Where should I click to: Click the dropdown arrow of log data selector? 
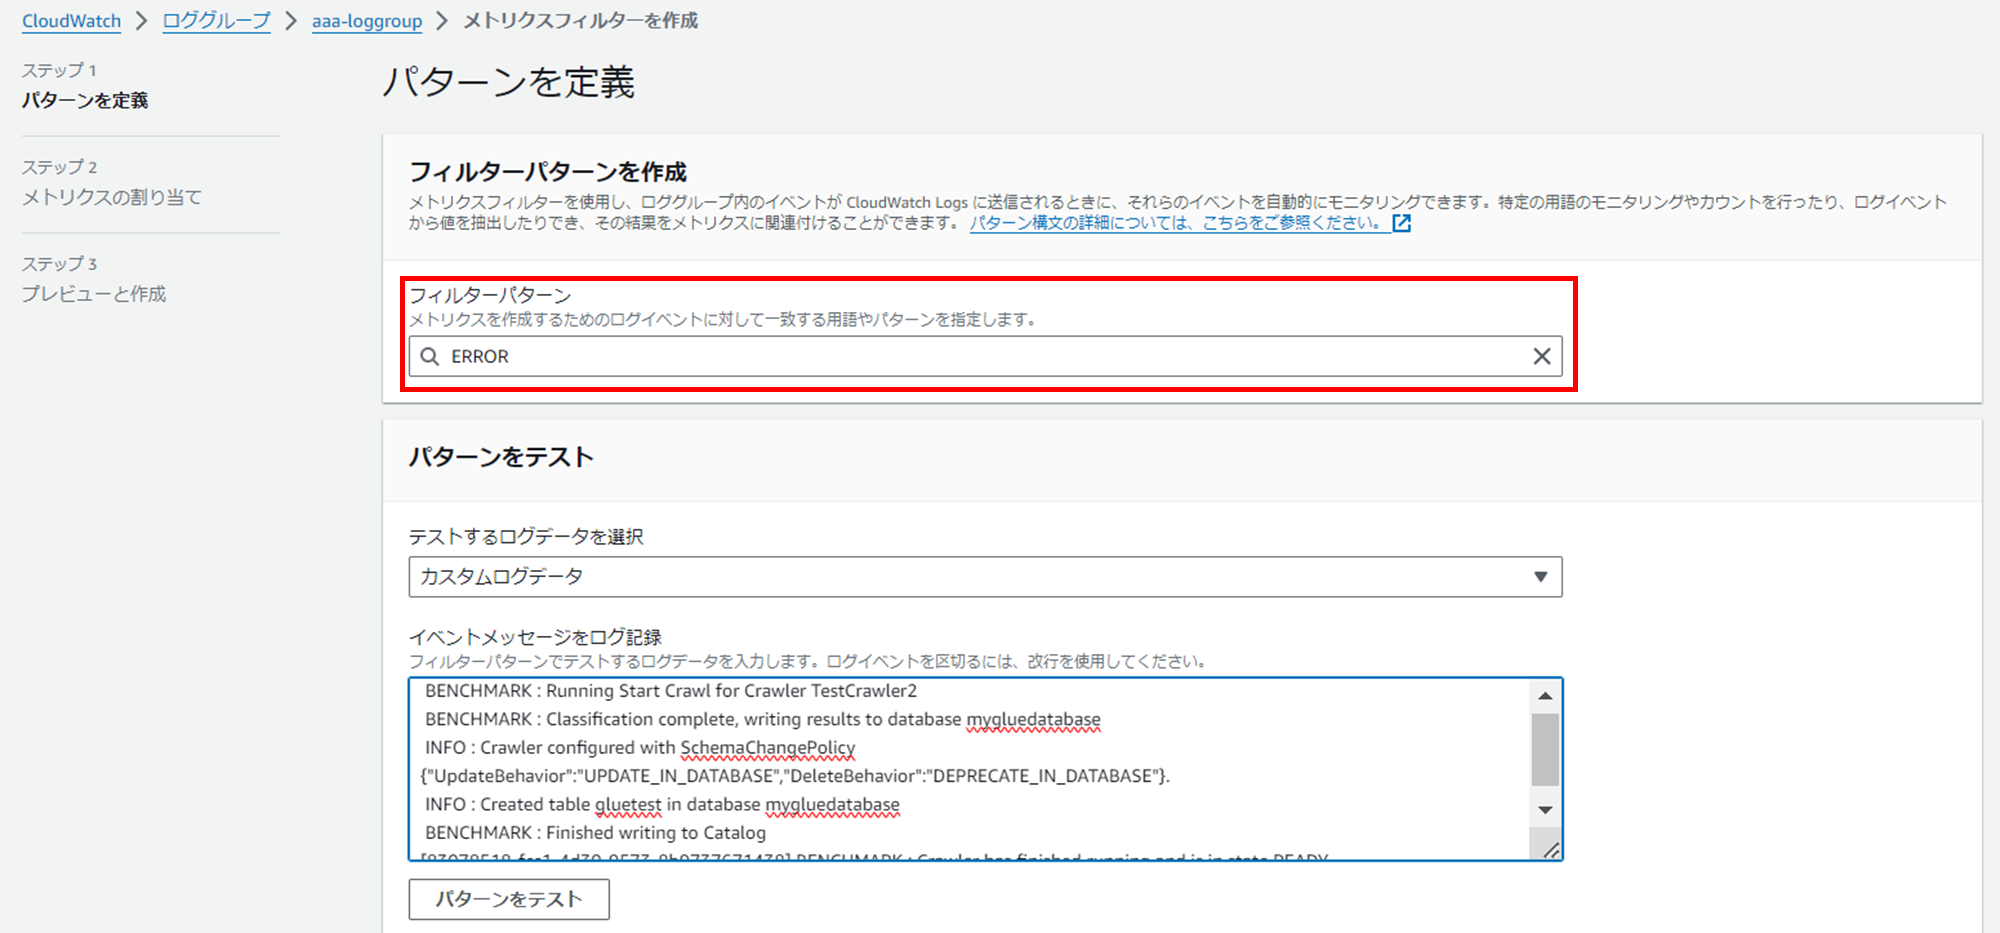pos(1541,577)
